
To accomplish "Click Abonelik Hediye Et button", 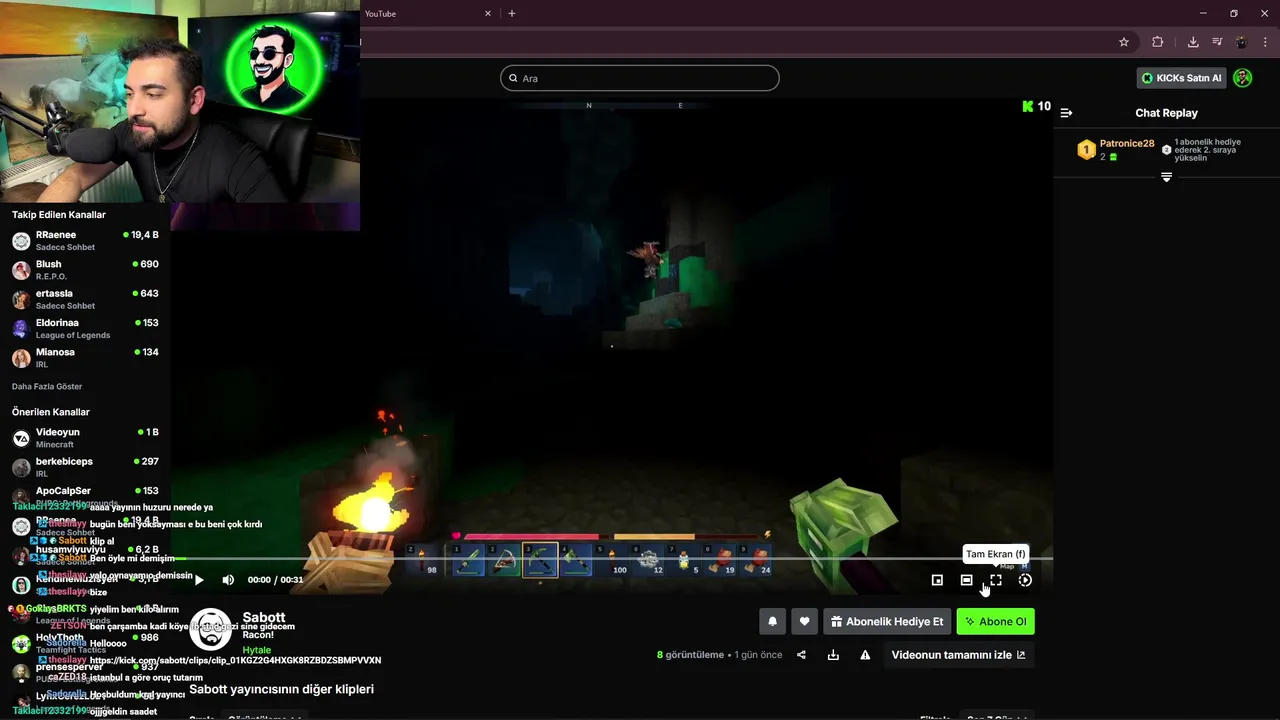I will (887, 621).
